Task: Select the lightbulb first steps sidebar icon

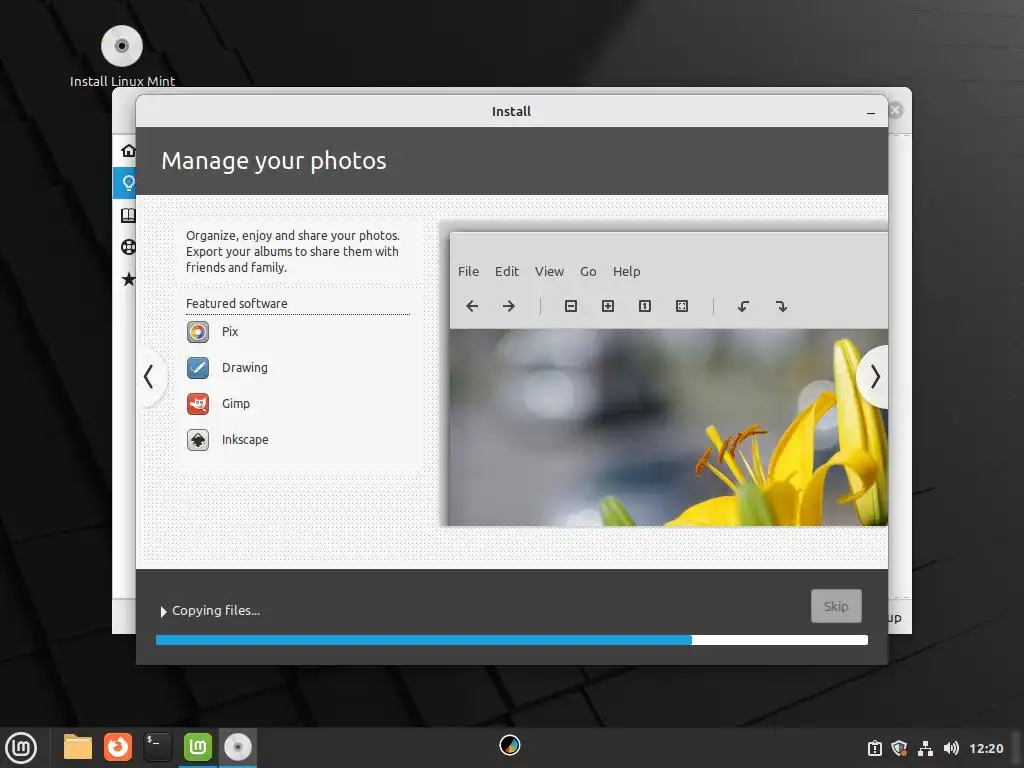Action: point(128,183)
